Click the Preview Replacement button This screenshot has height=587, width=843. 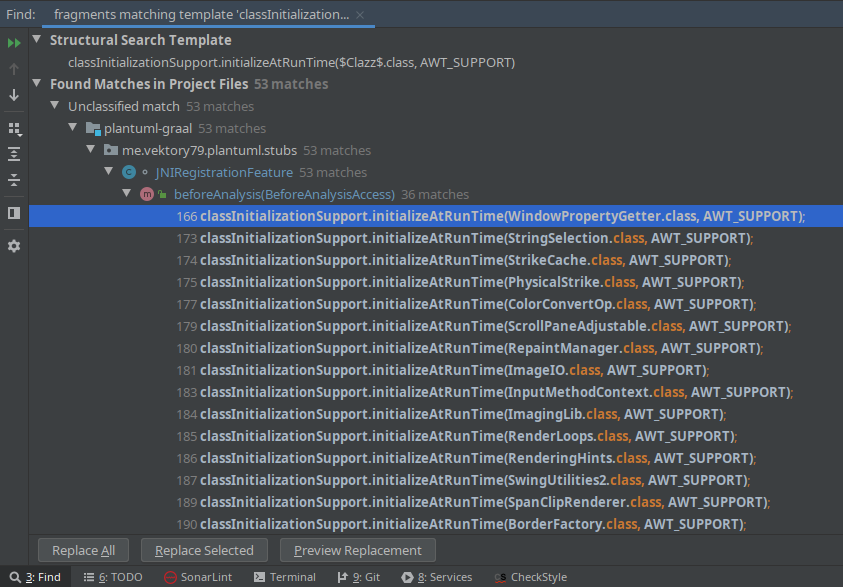pos(358,550)
